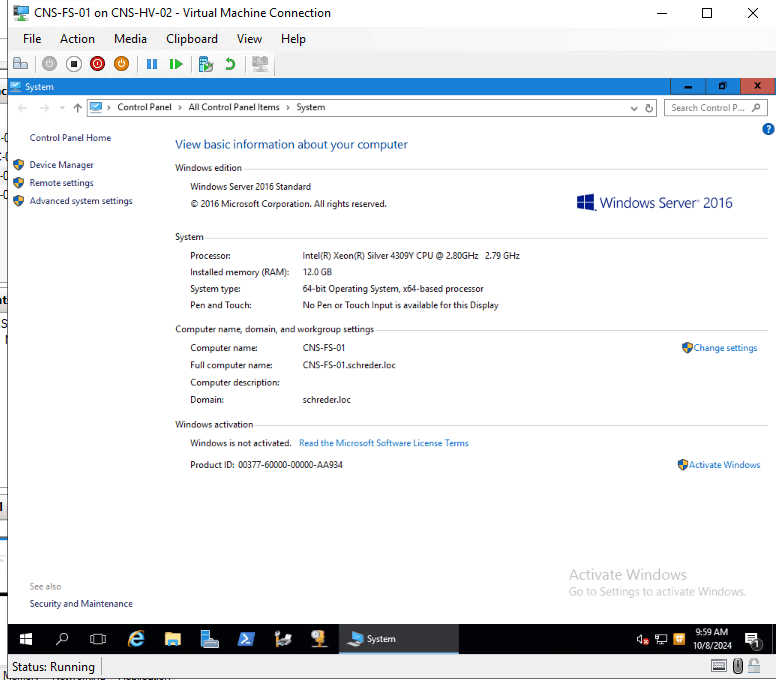This screenshot has height=680, width=776.
Task: Revert the VM with green arrow icon
Action: point(230,64)
